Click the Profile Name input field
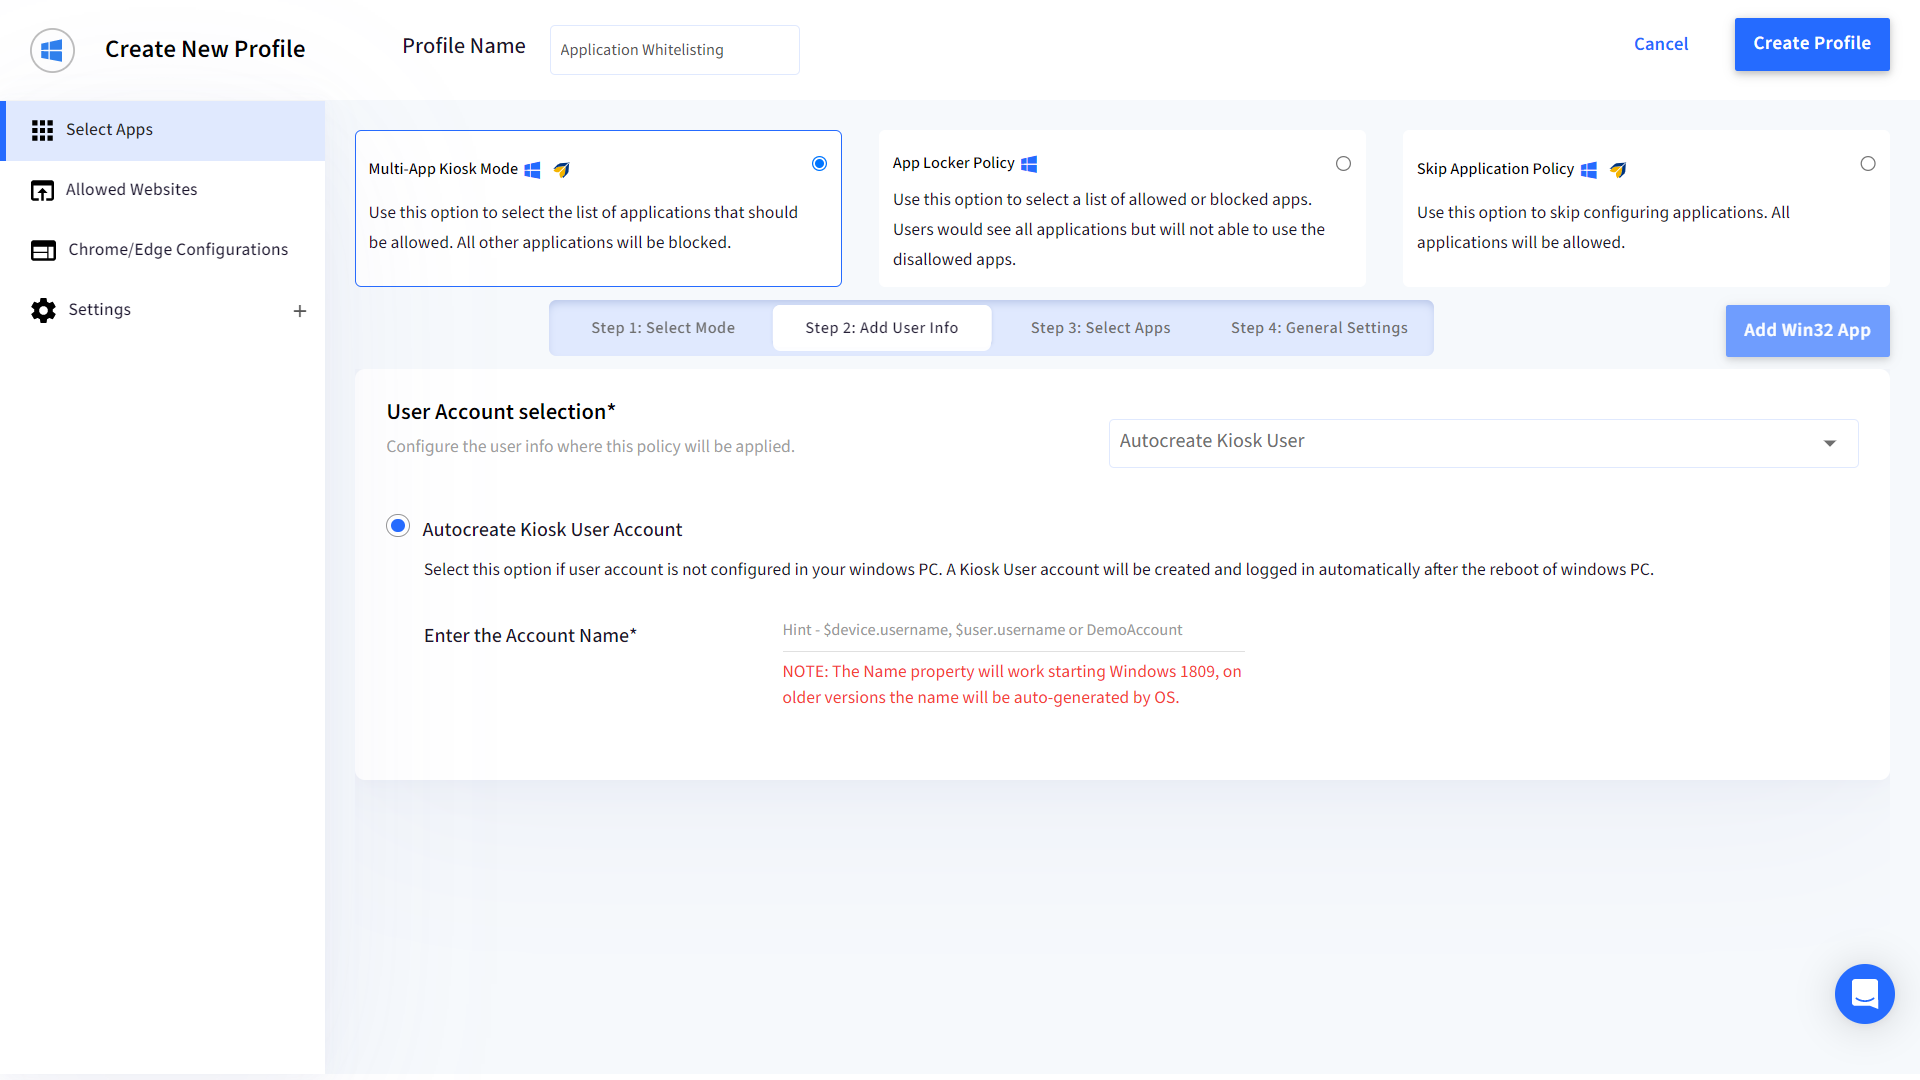The image size is (1920, 1080). click(674, 49)
